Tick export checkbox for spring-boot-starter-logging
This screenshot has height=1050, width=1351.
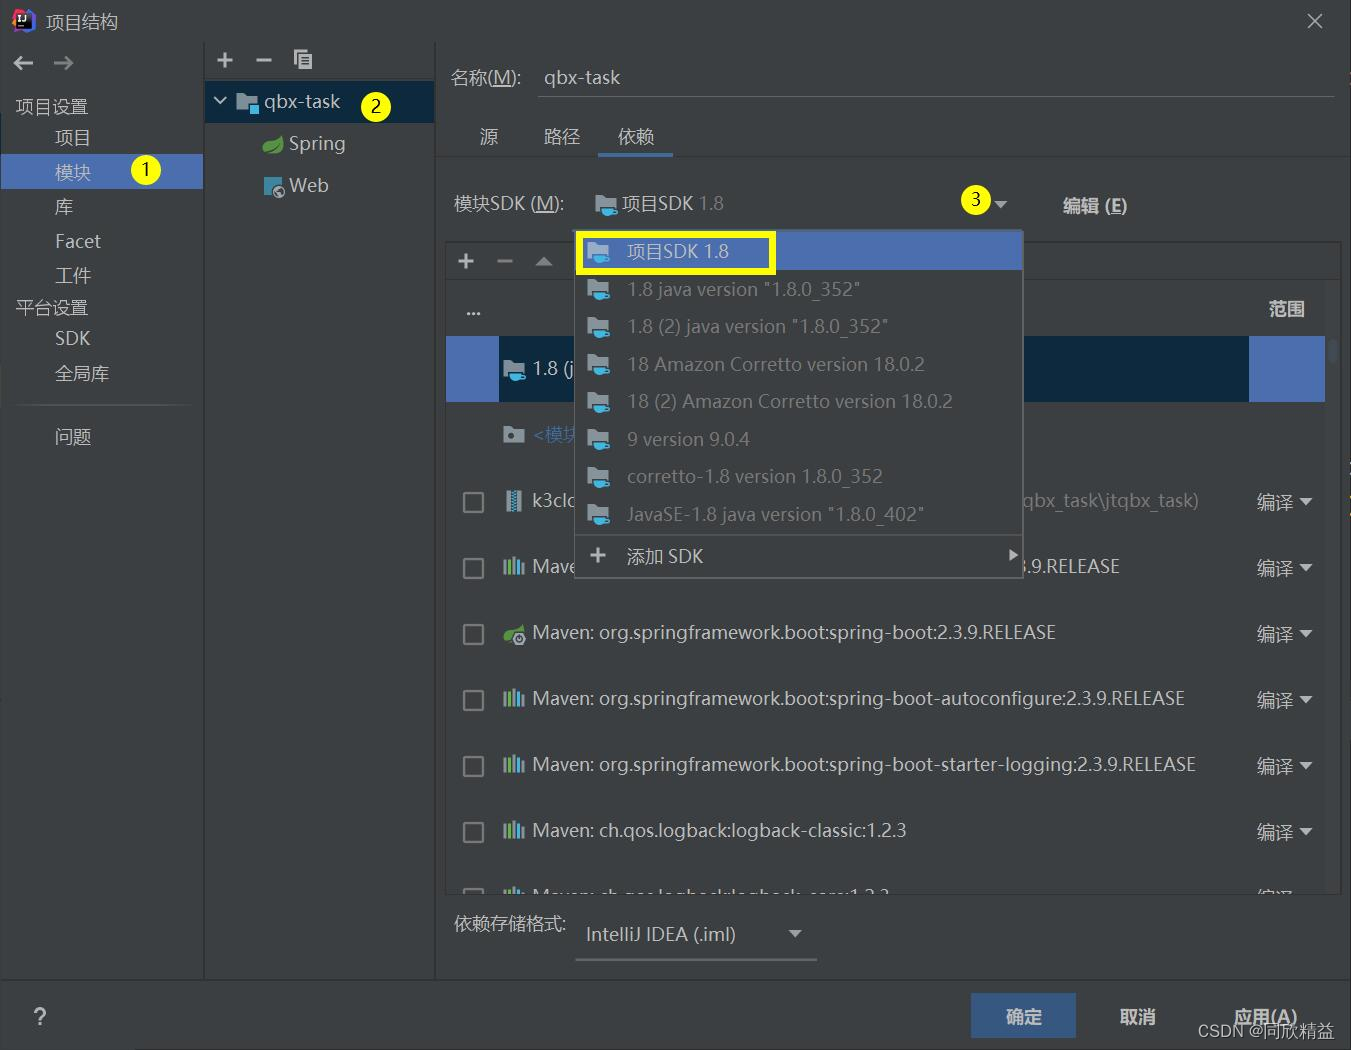[474, 766]
